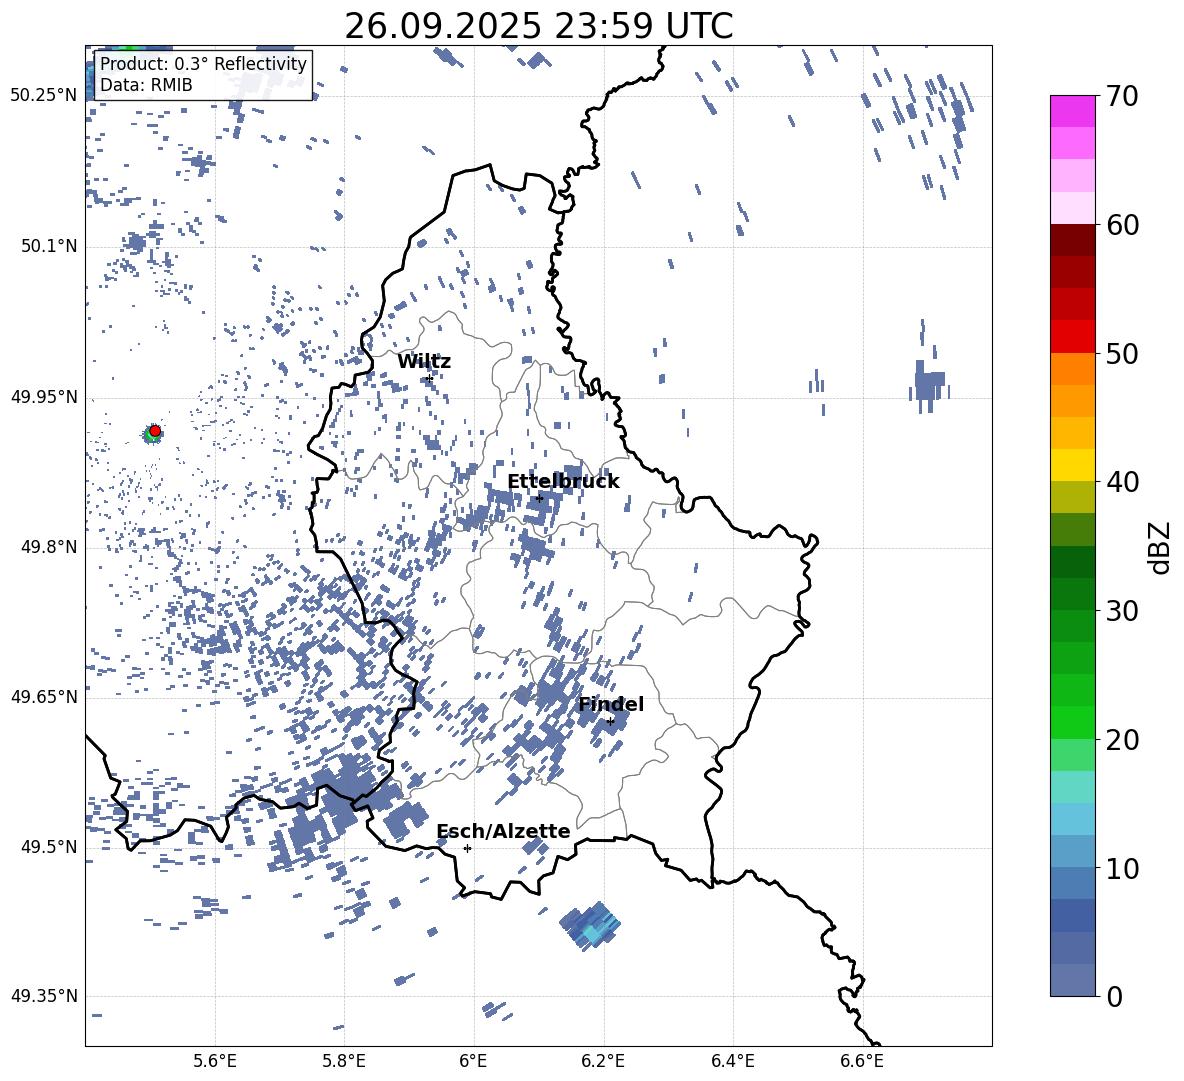The height and width of the screenshot is (1081, 1184).
Task: Click the Findel station cross marker
Action: point(610,722)
